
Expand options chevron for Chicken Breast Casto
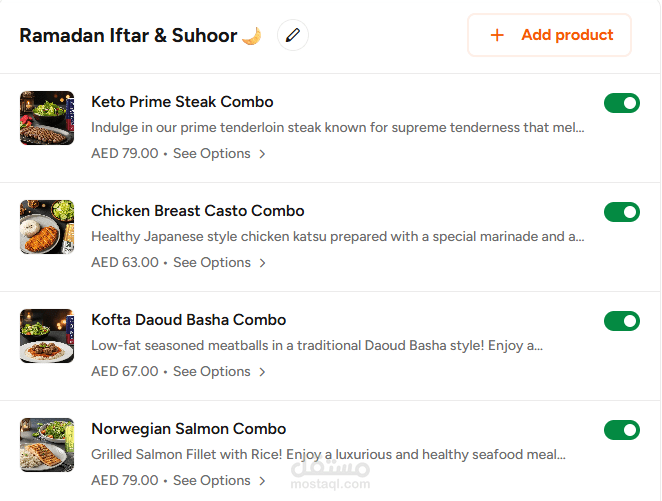tap(263, 263)
